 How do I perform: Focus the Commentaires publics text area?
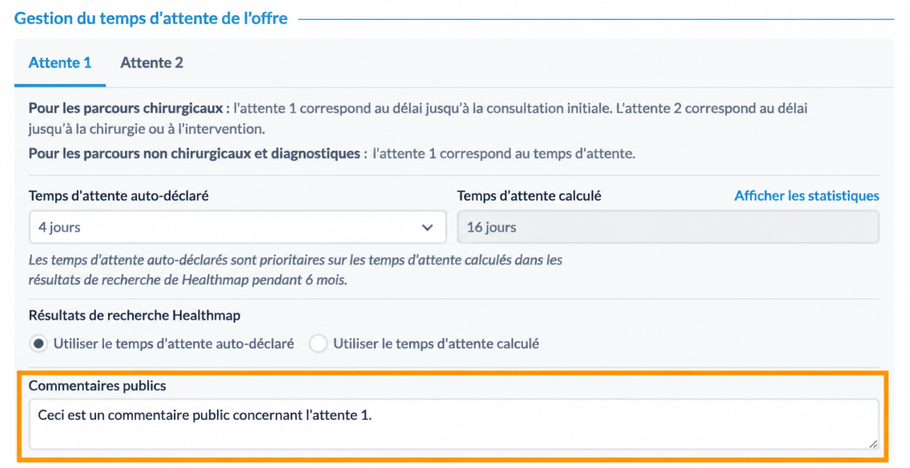454,424
